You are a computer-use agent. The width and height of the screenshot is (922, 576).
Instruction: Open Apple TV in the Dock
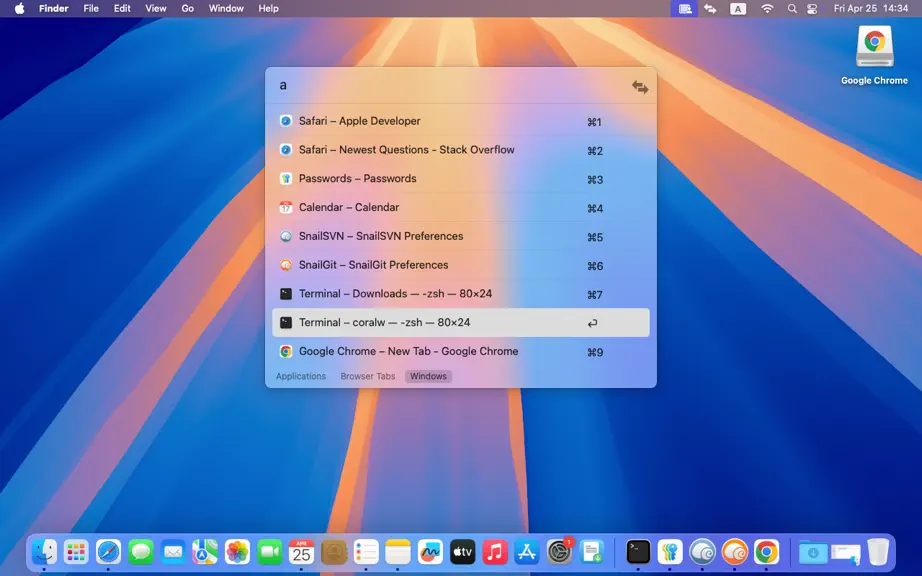click(x=462, y=552)
